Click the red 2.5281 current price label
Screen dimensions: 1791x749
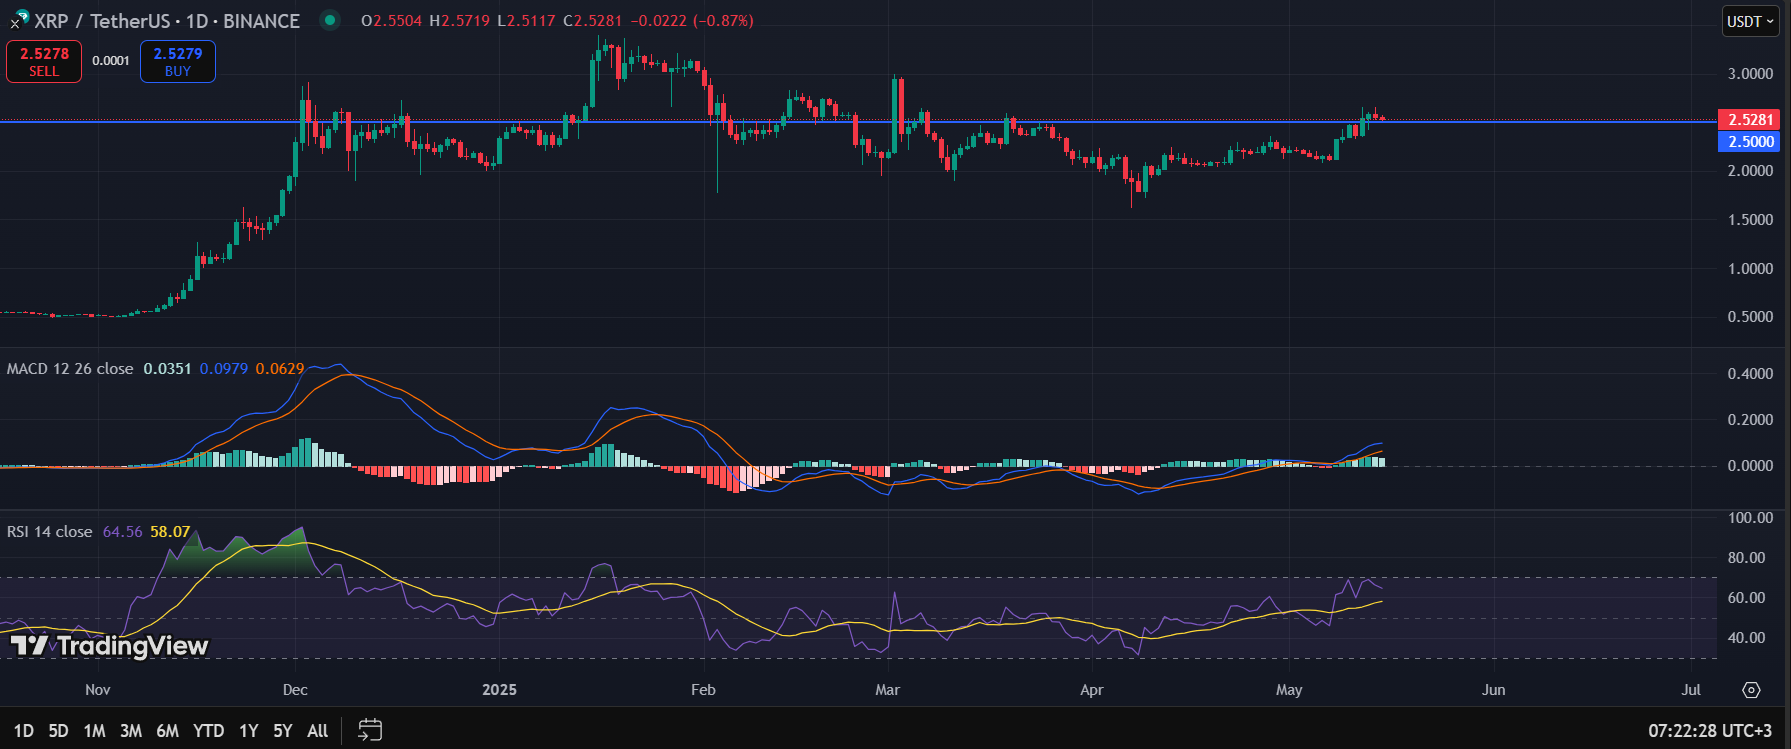(1748, 120)
